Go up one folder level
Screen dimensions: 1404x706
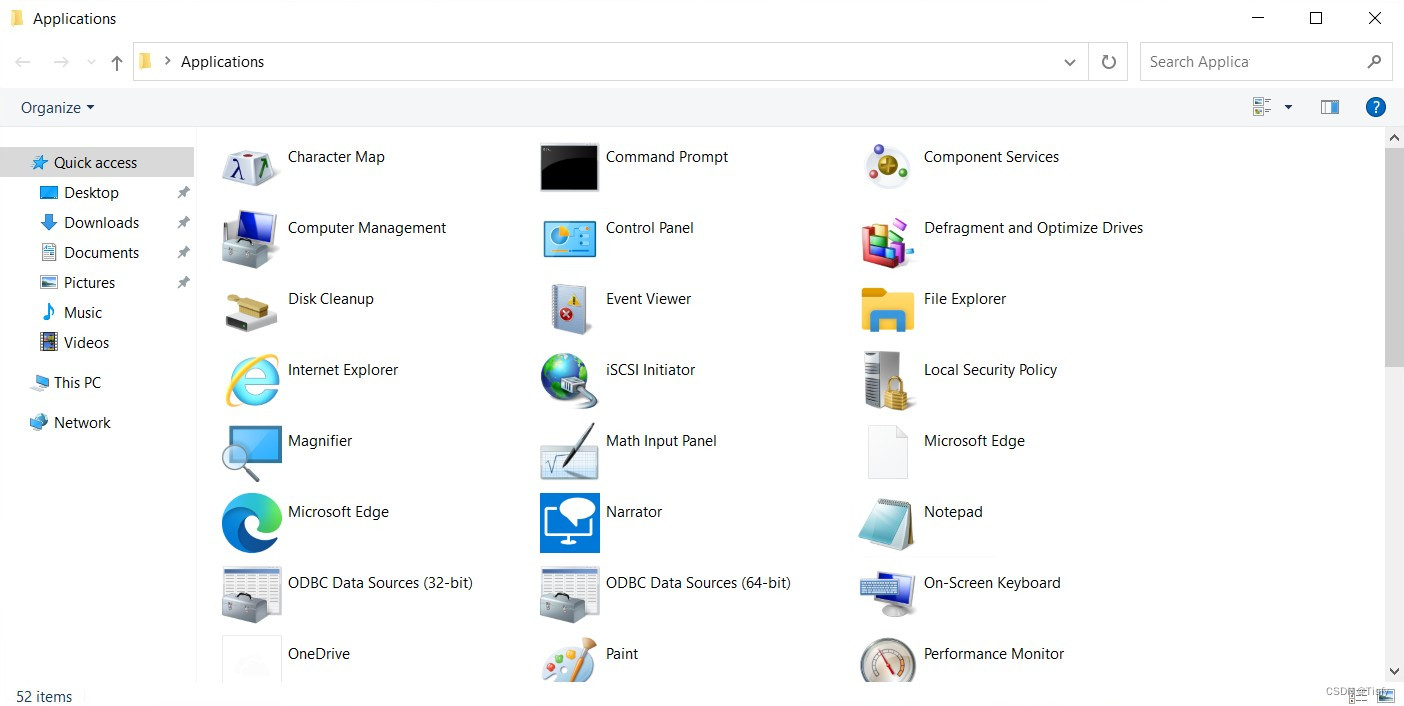(117, 62)
